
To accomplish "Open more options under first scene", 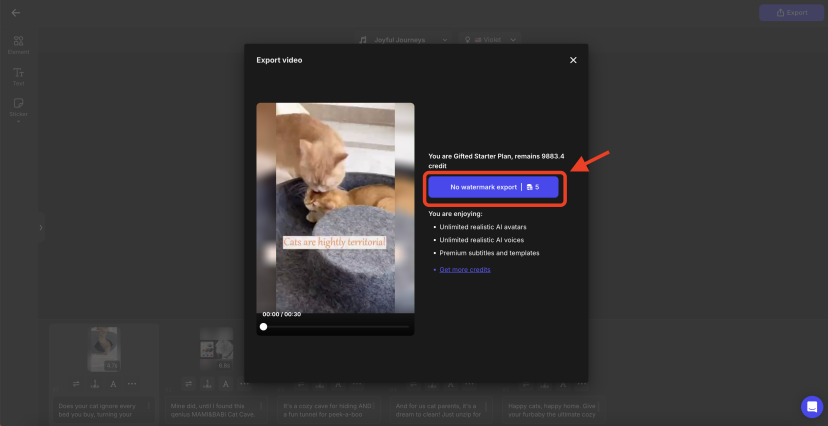I will point(132,384).
